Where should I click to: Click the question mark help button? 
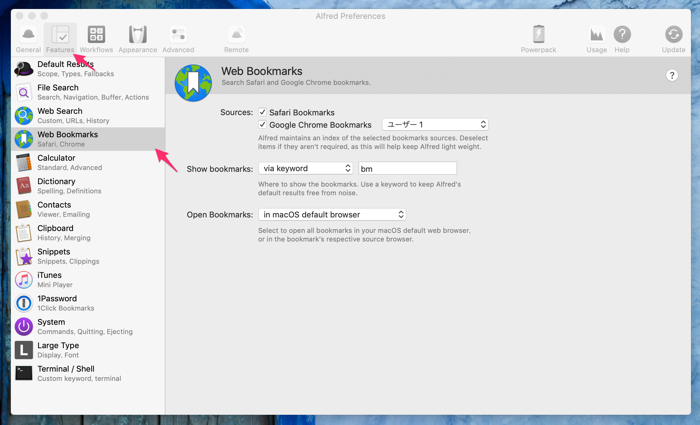click(x=672, y=76)
